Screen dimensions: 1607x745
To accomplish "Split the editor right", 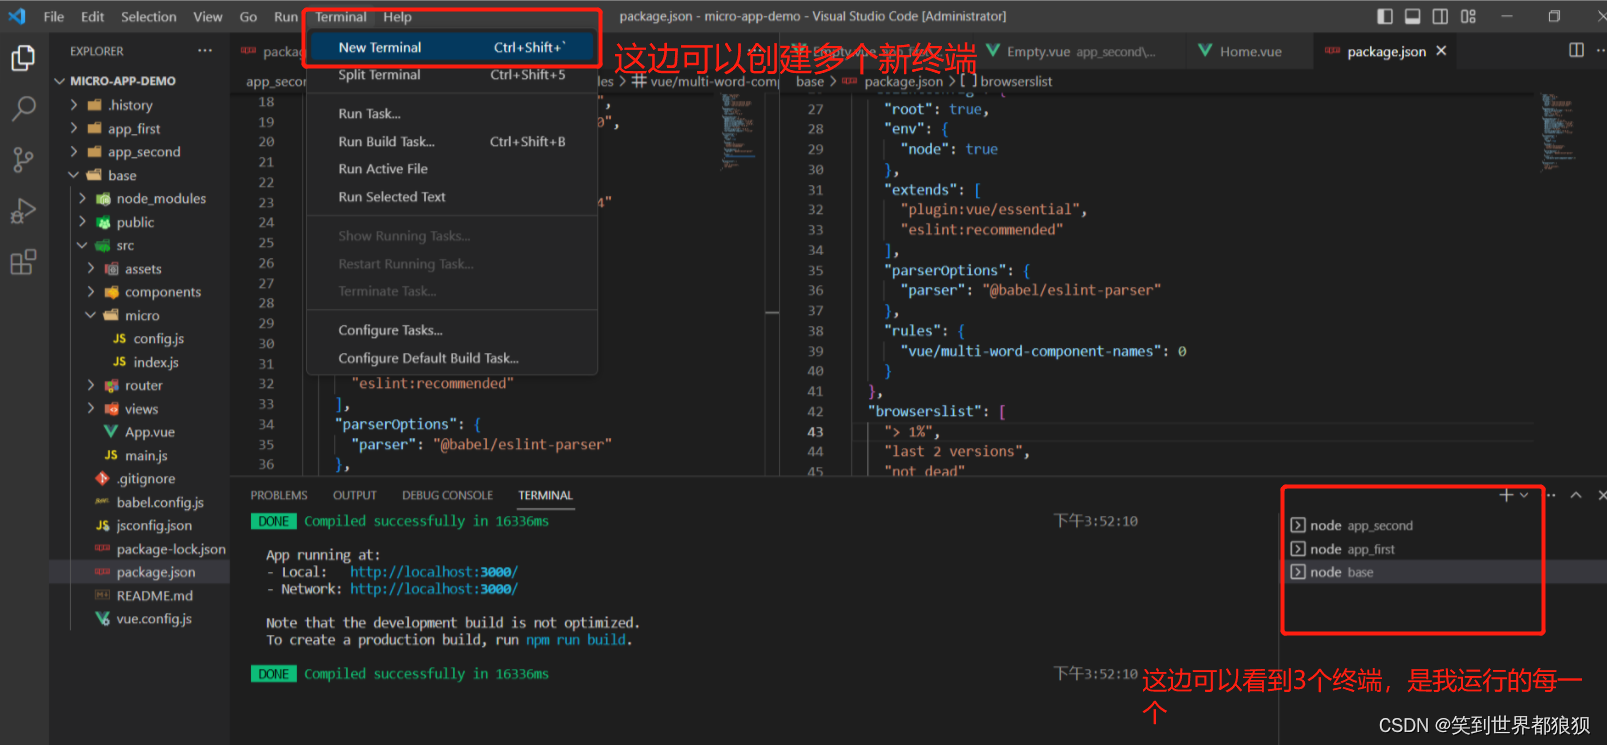I will click(x=1577, y=50).
